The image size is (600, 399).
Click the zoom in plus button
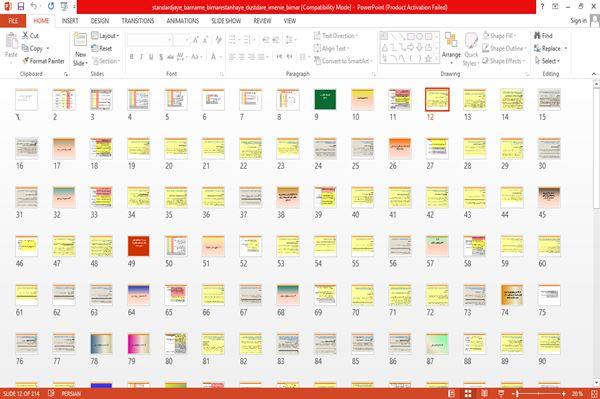(563, 393)
